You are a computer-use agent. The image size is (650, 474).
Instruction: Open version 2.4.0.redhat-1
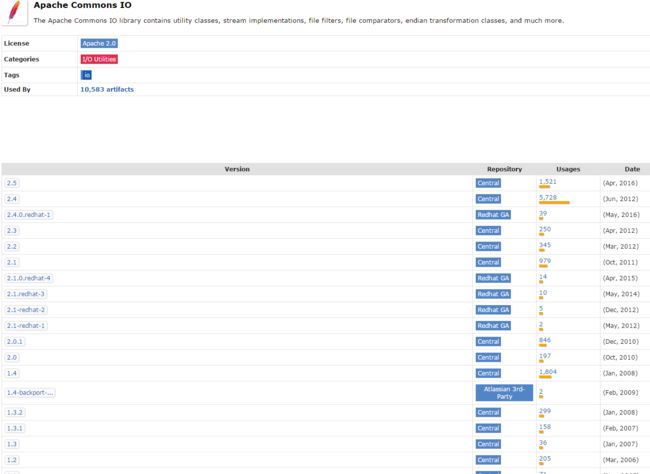29,215
